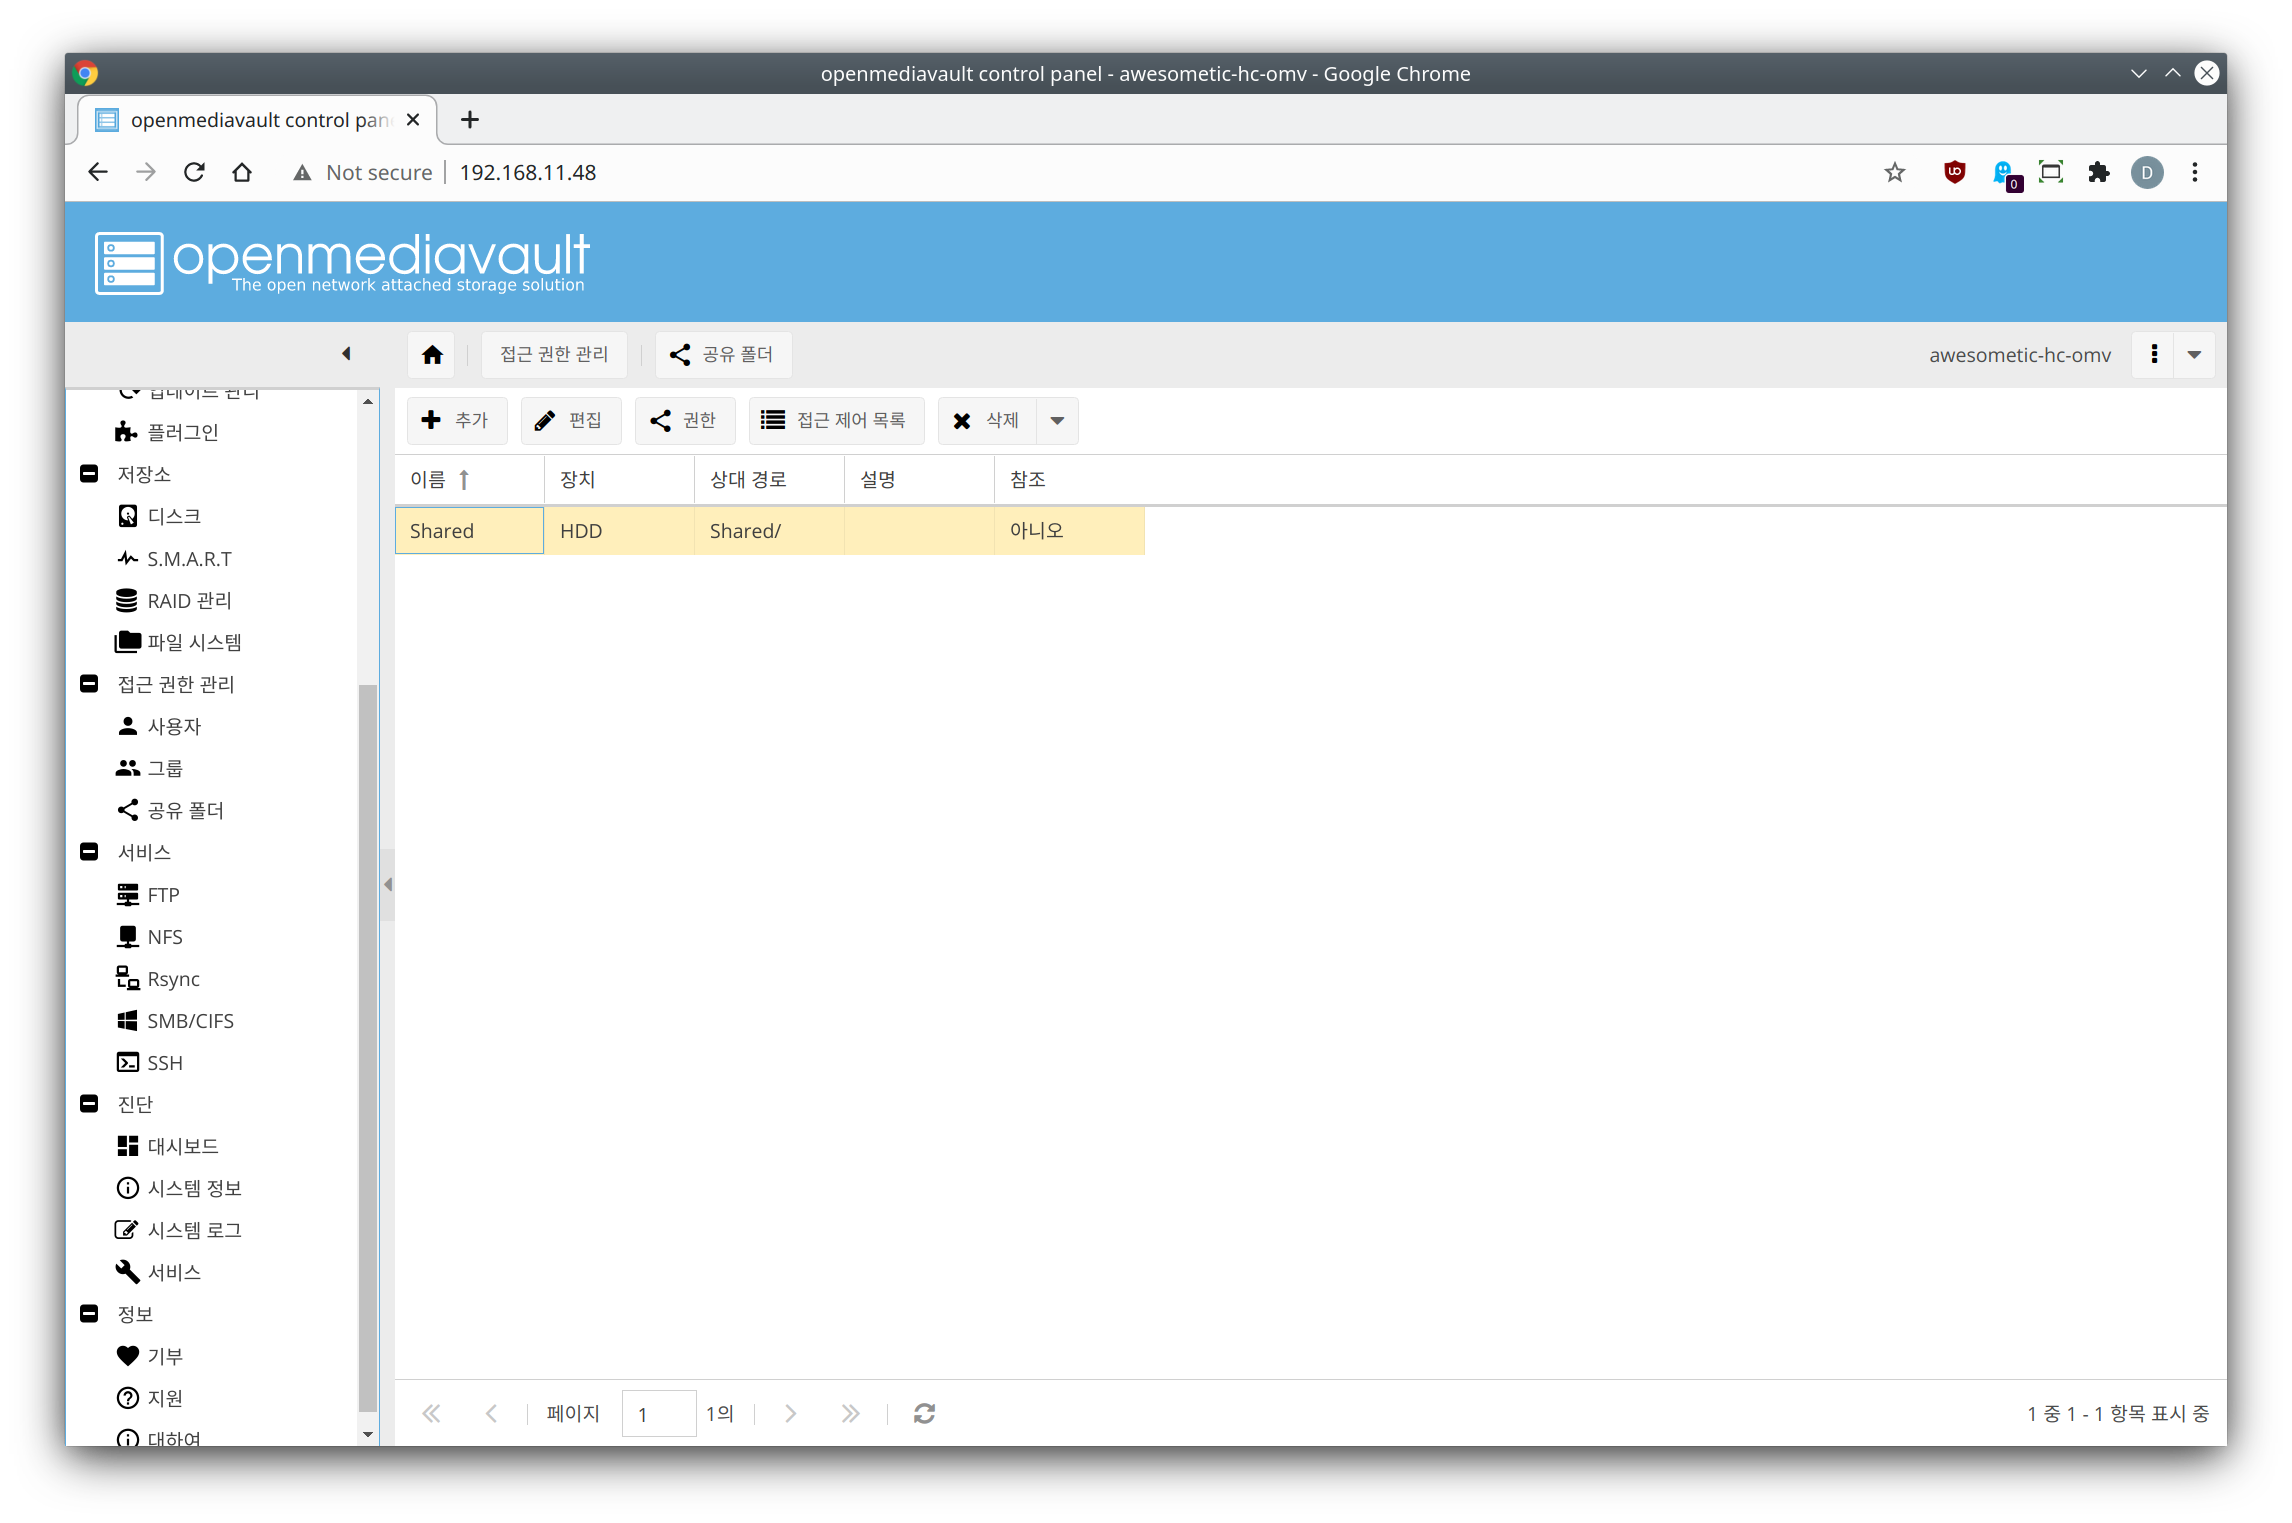Open the three-dot menu beside hostname
This screenshot has height=1523, width=2292.
click(2154, 355)
